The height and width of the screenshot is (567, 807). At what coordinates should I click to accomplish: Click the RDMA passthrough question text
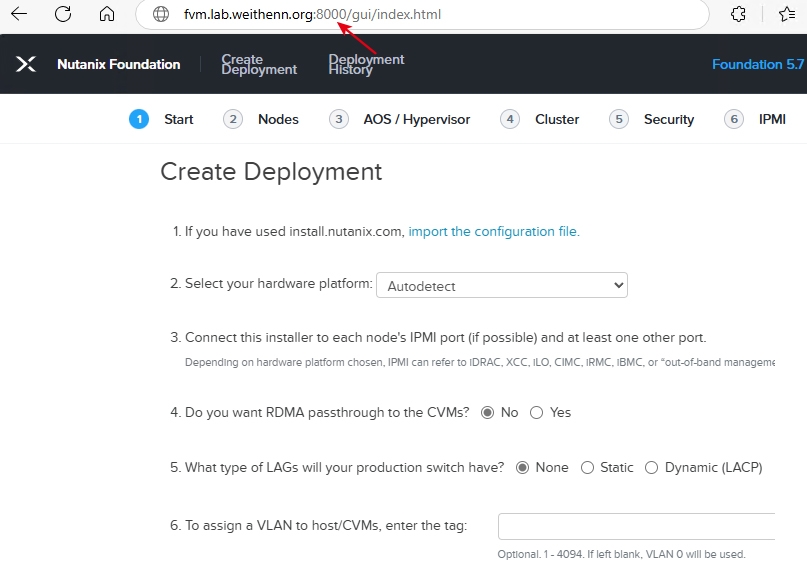(x=327, y=413)
